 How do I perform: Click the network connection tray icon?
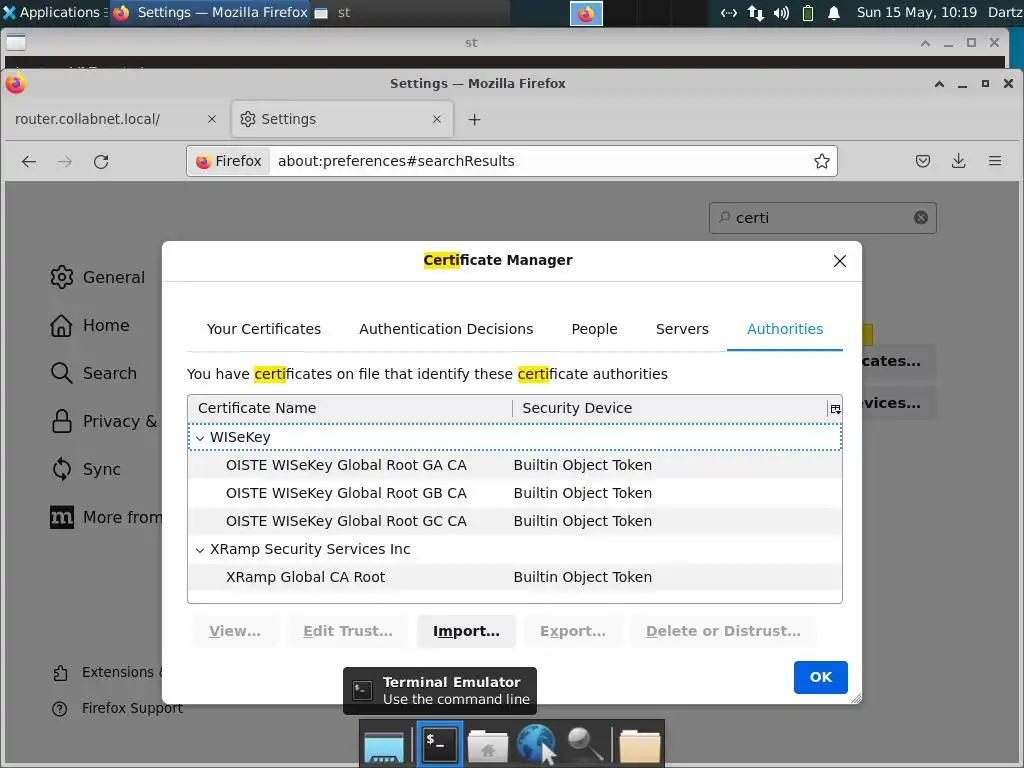tap(756, 13)
